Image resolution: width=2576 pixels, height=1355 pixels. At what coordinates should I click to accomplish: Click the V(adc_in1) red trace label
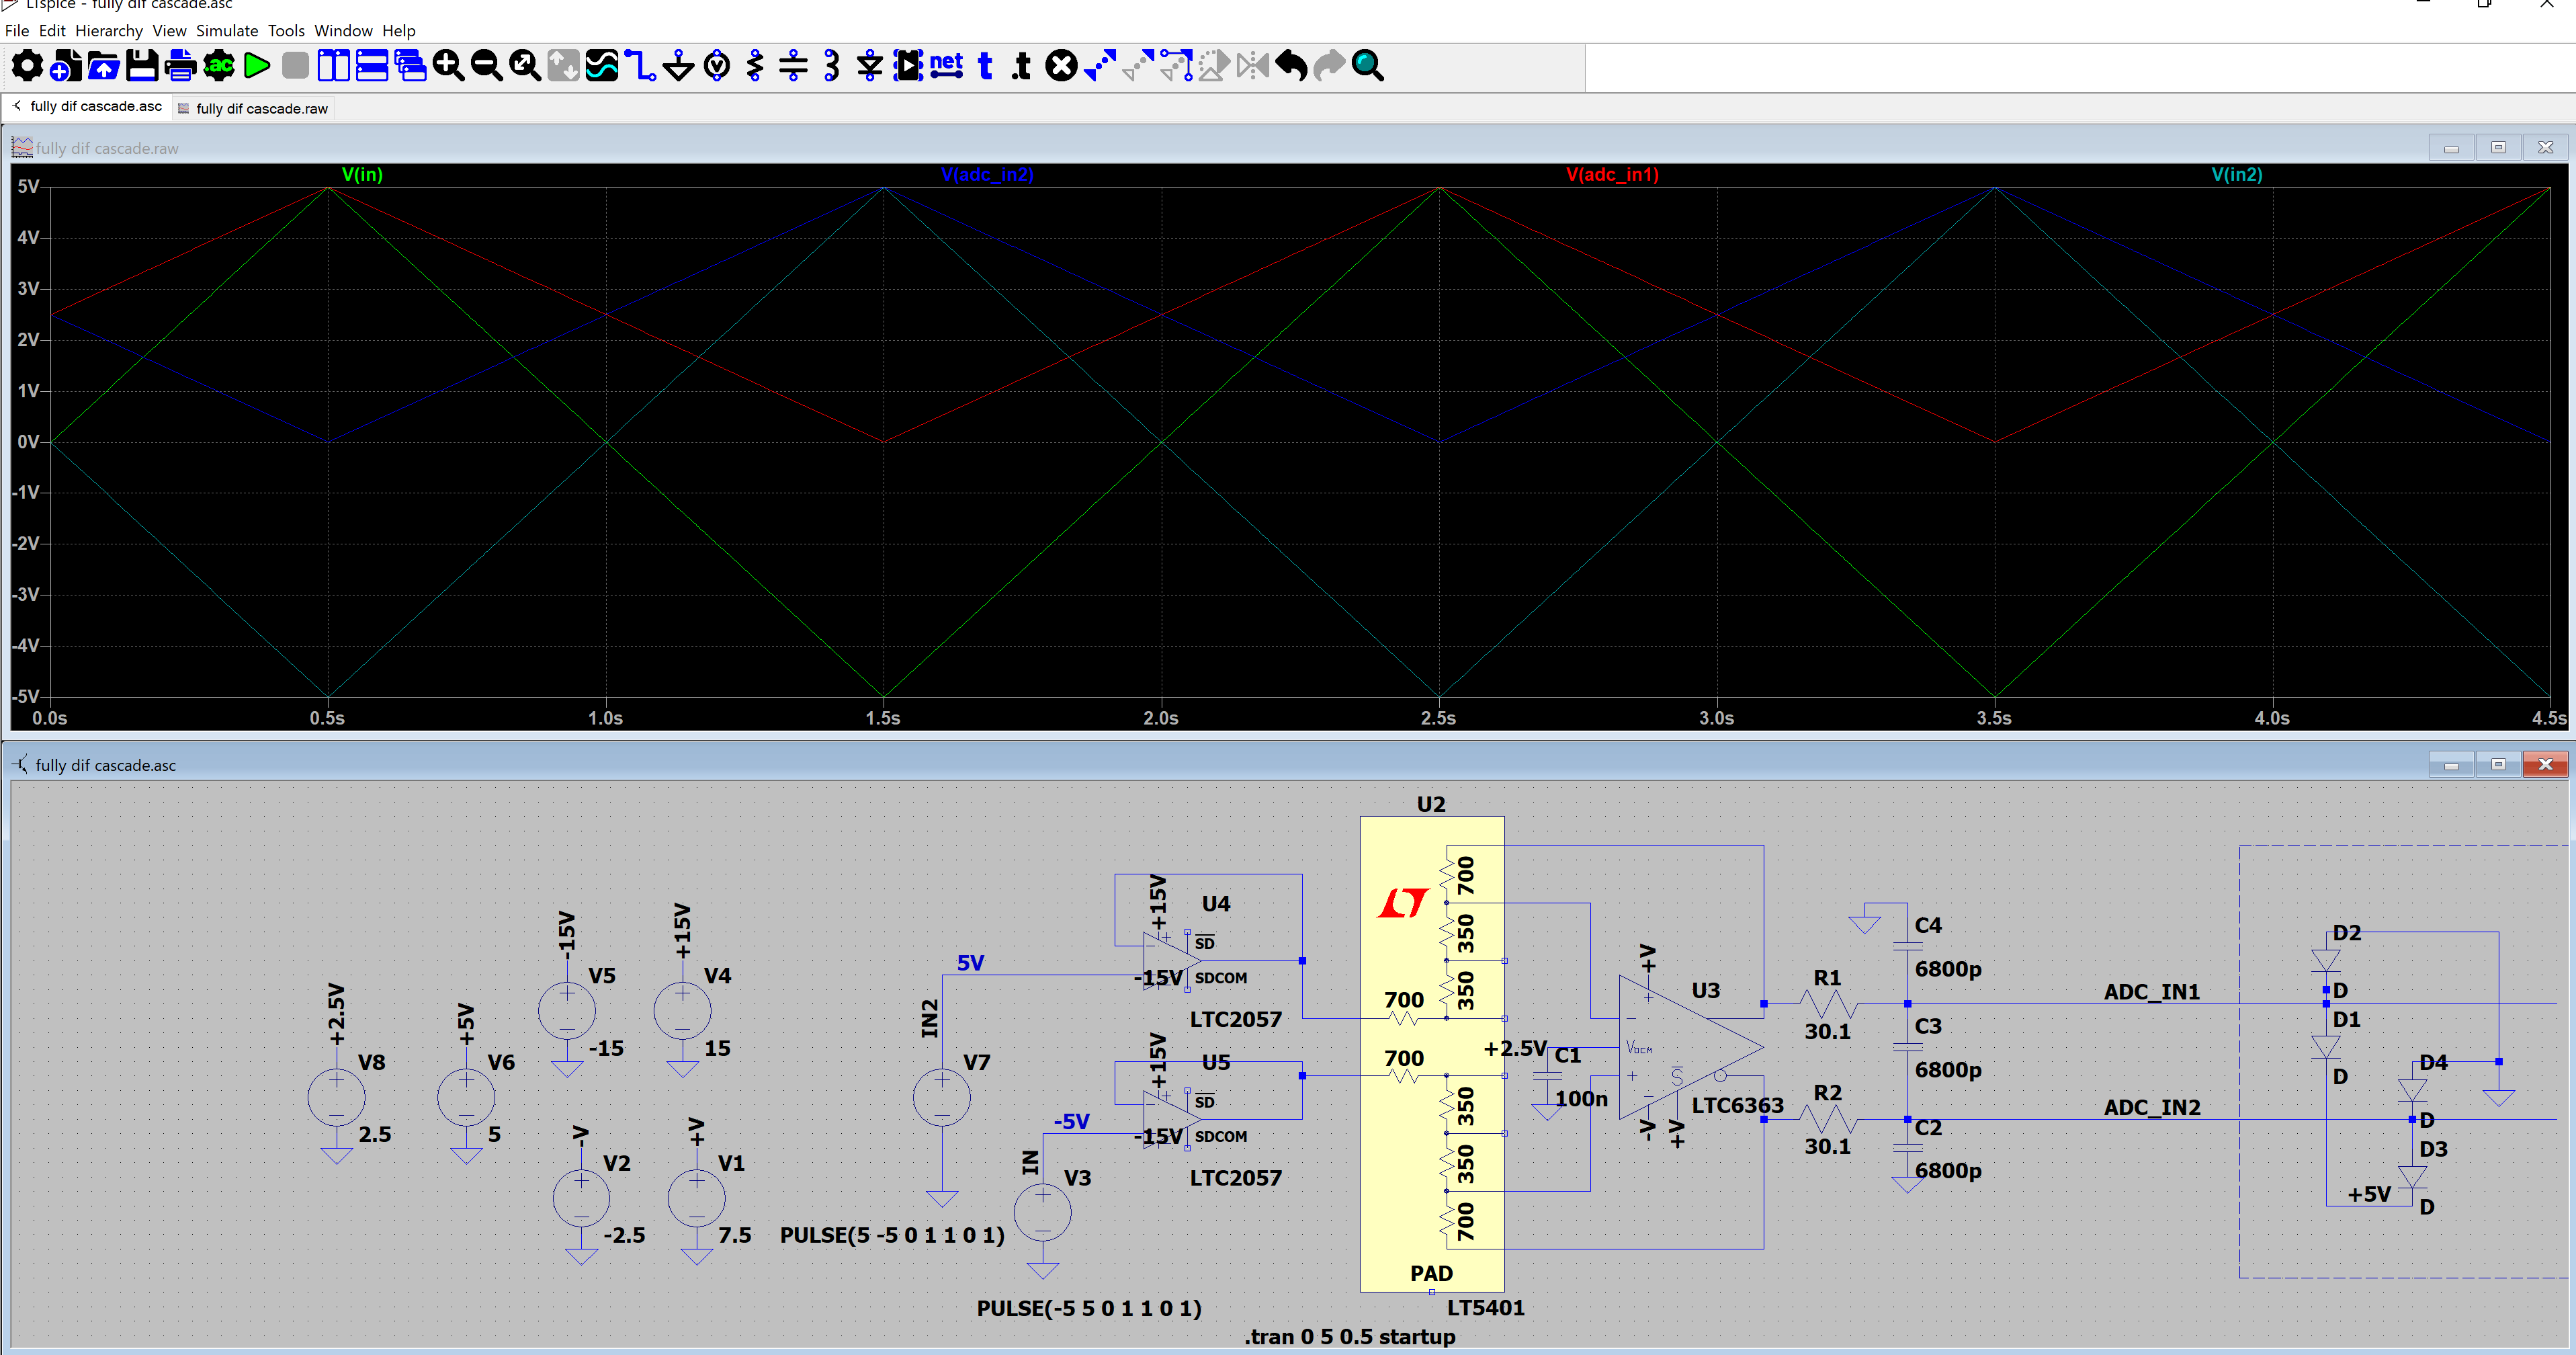[x=1612, y=174]
